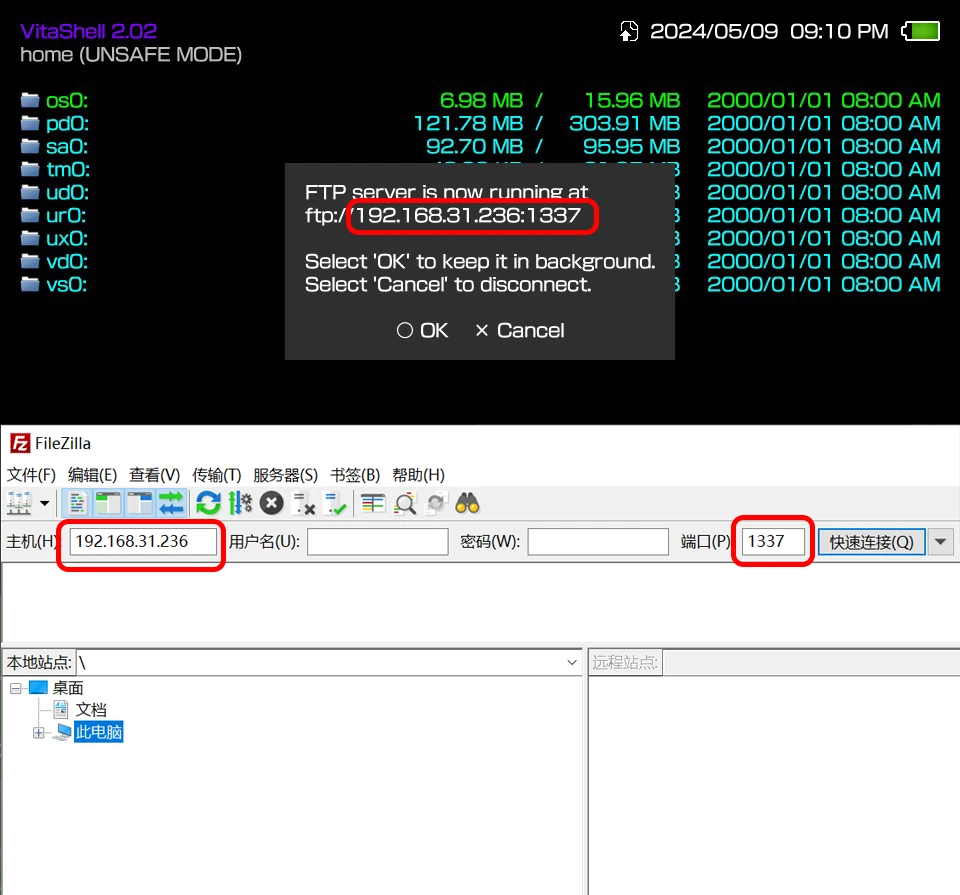Click the 端口(P) port field
The image size is (960, 895).
click(773, 542)
